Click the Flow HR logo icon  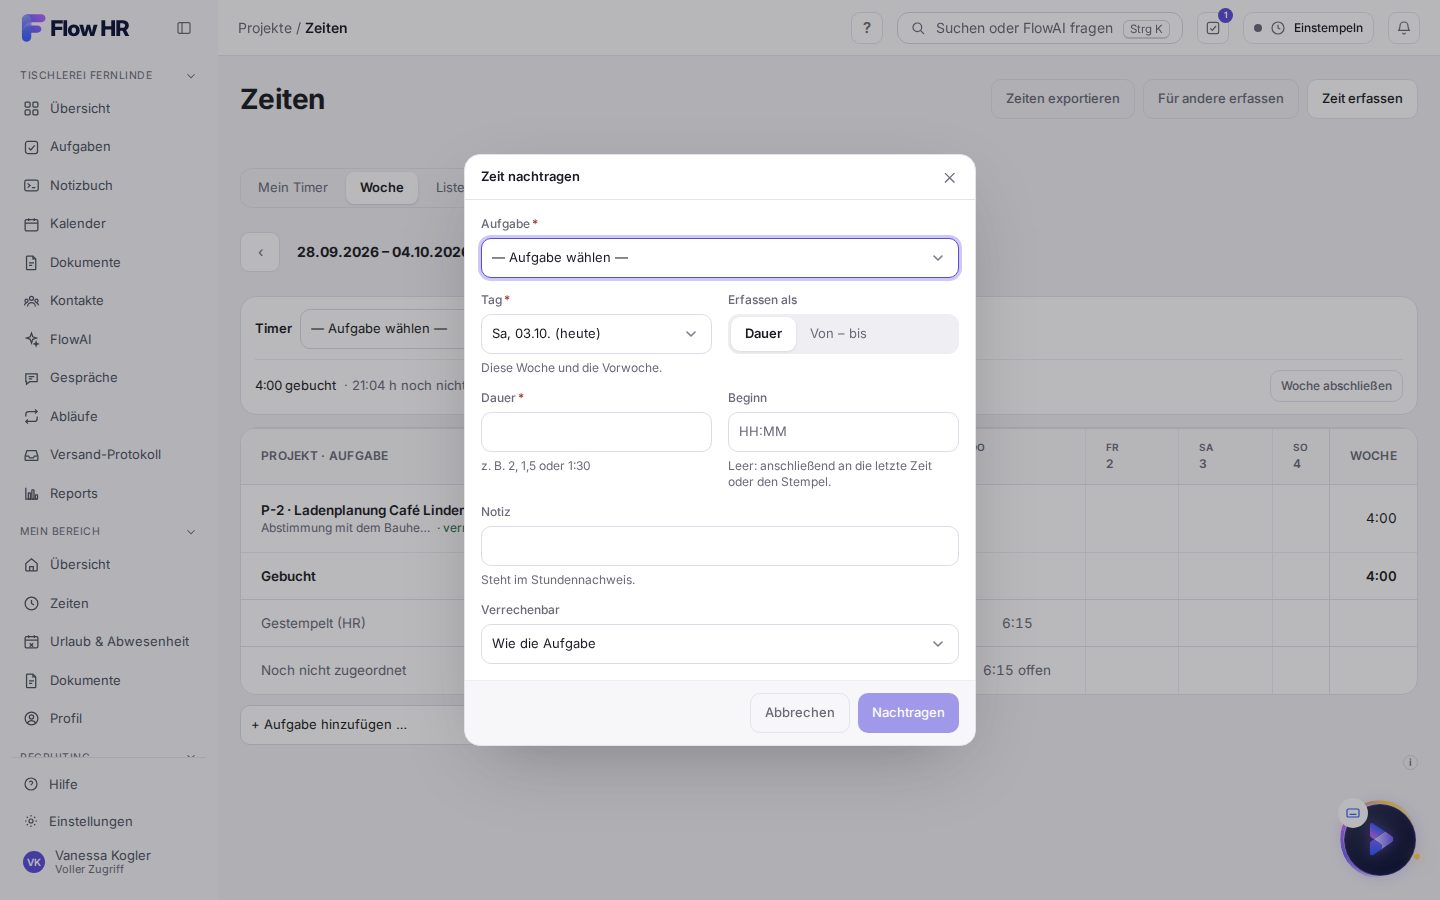pos(33,28)
